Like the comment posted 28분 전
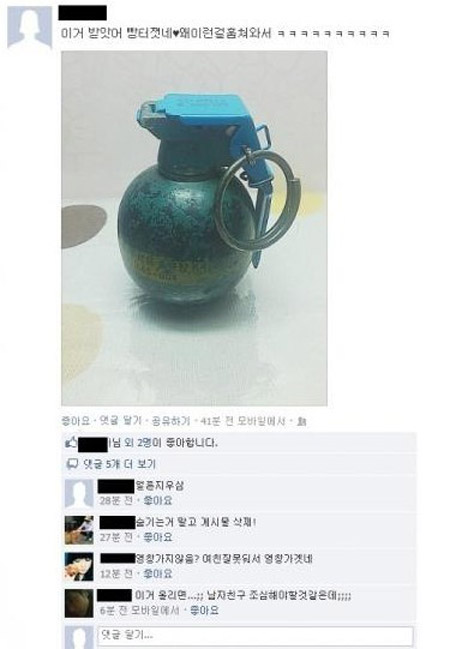 point(157,501)
